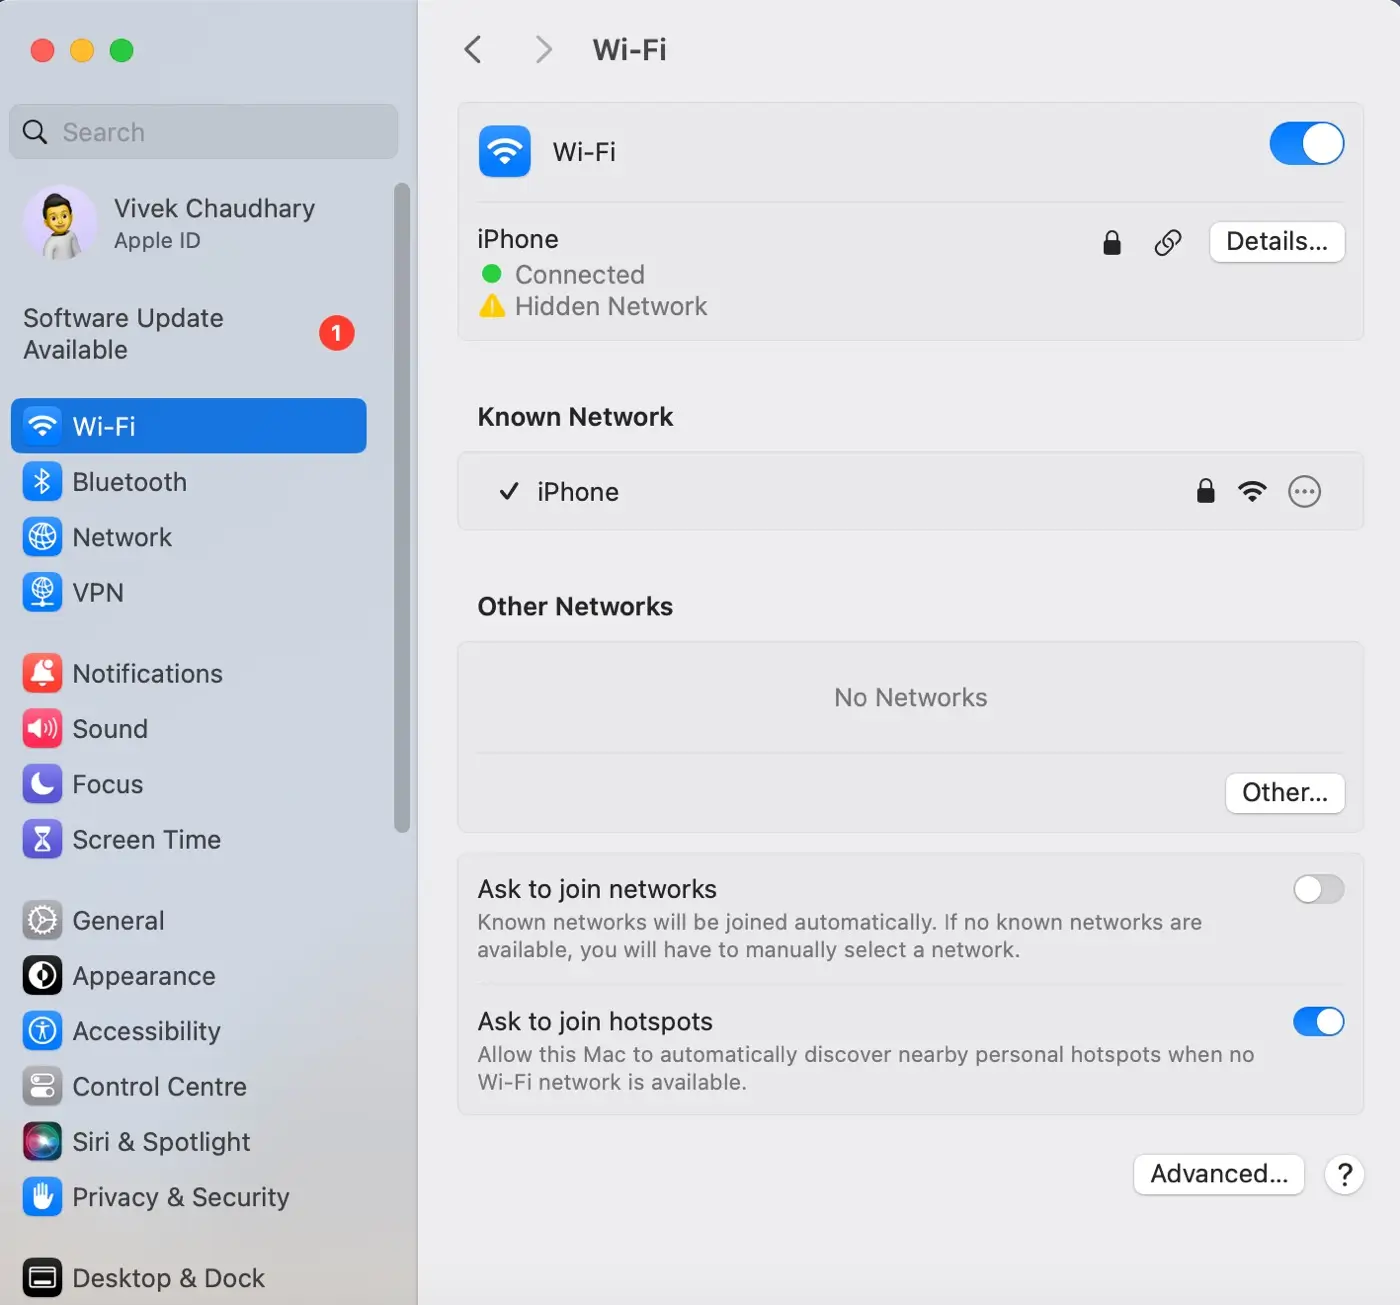
Task: Click the checkmark beside iPhone
Action: coord(509,491)
